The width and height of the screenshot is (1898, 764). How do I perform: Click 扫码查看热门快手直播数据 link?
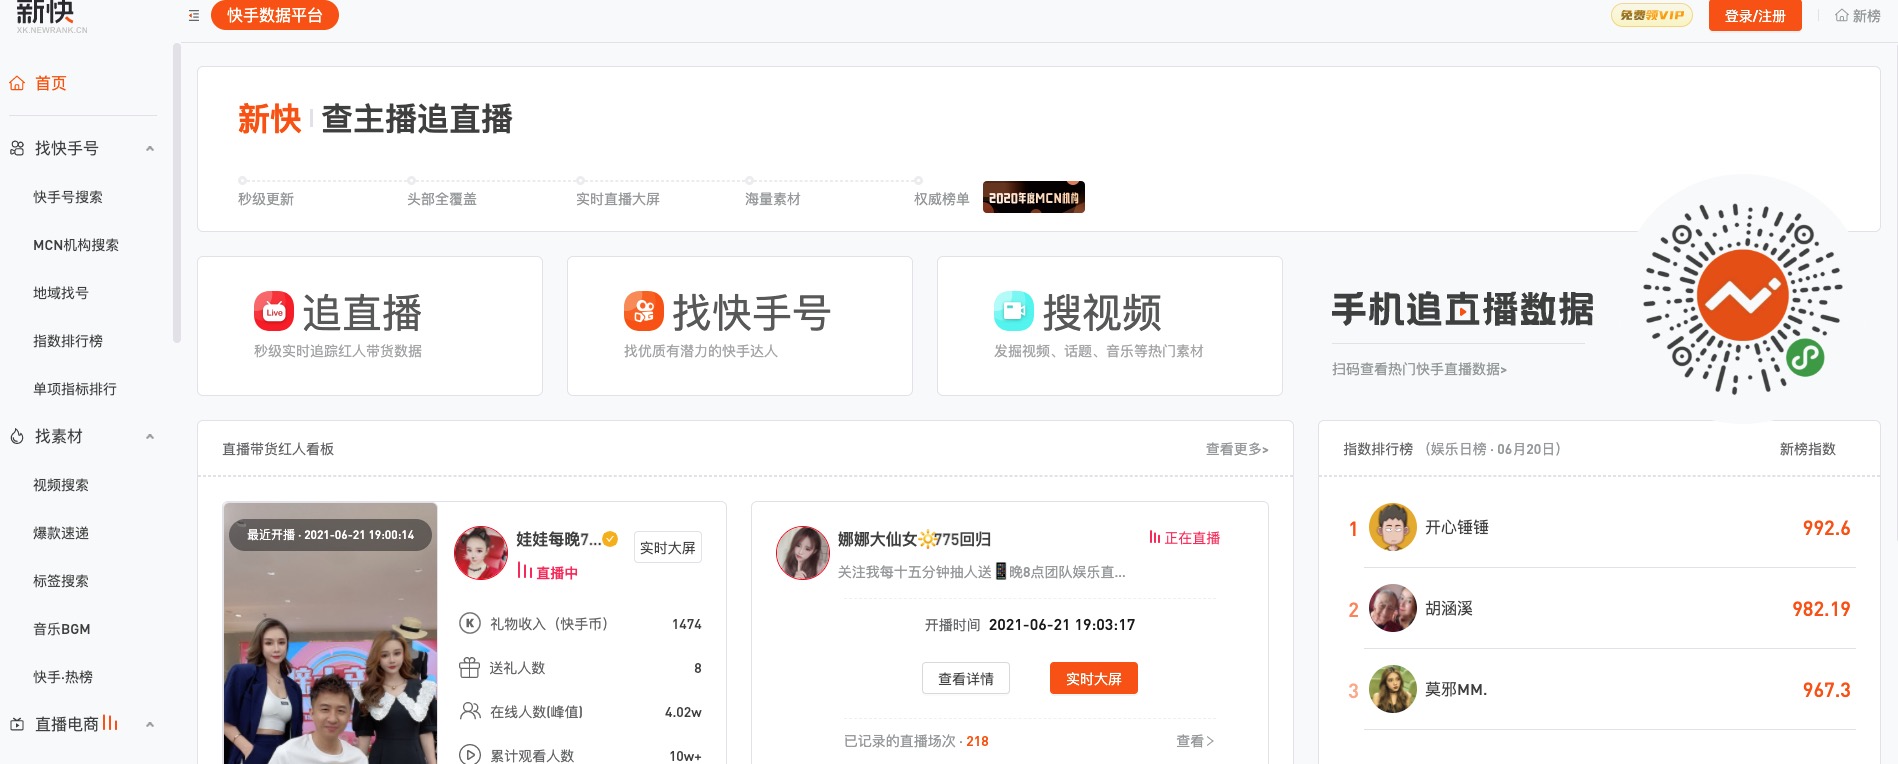pos(1419,369)
